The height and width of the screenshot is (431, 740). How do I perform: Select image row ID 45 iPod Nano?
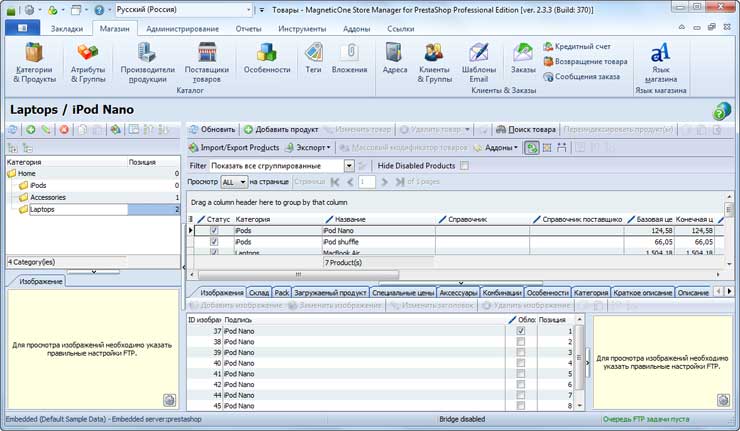click(x=380, y=406)
